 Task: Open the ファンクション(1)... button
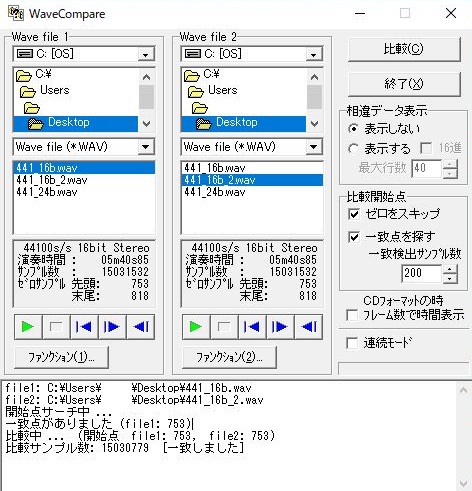pos(62,357)
